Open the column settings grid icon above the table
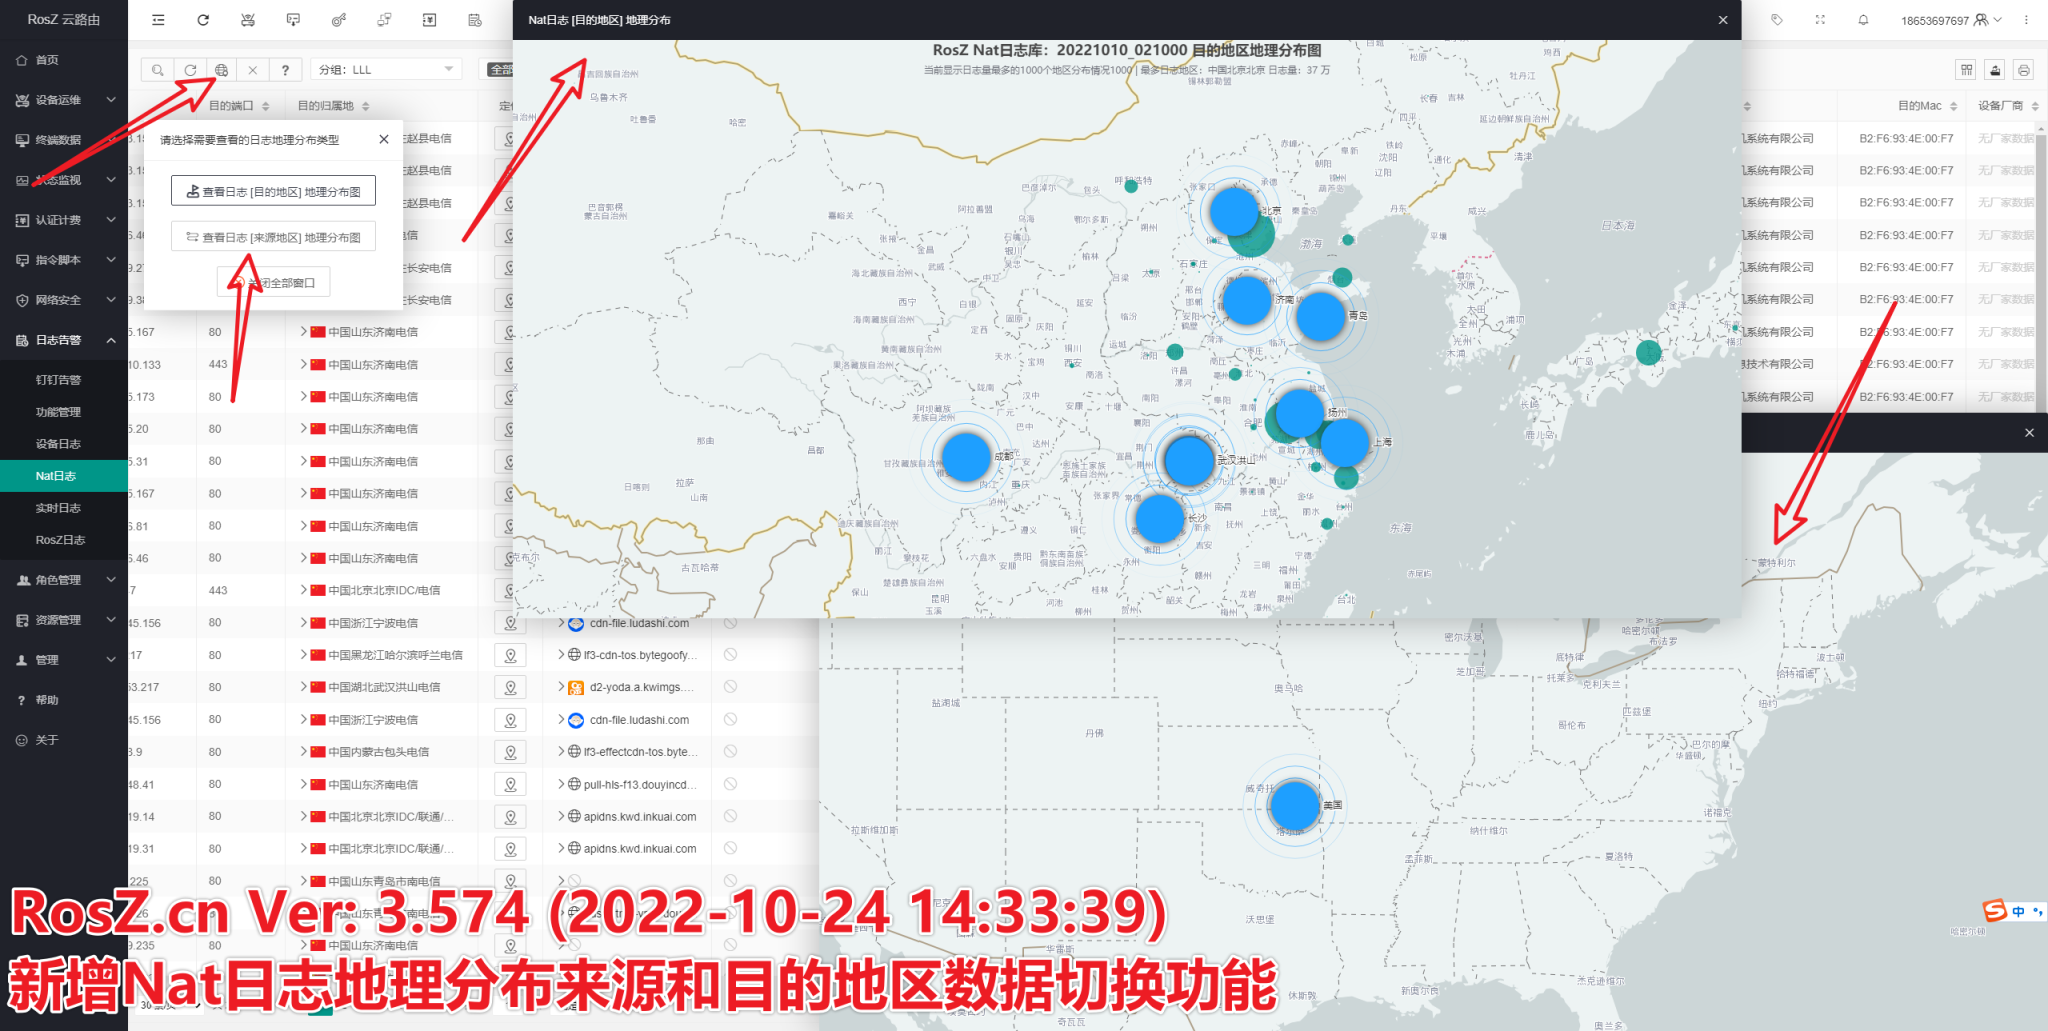The width and height of the screenshot is (2048, 1031). [x=1966, y=70]
